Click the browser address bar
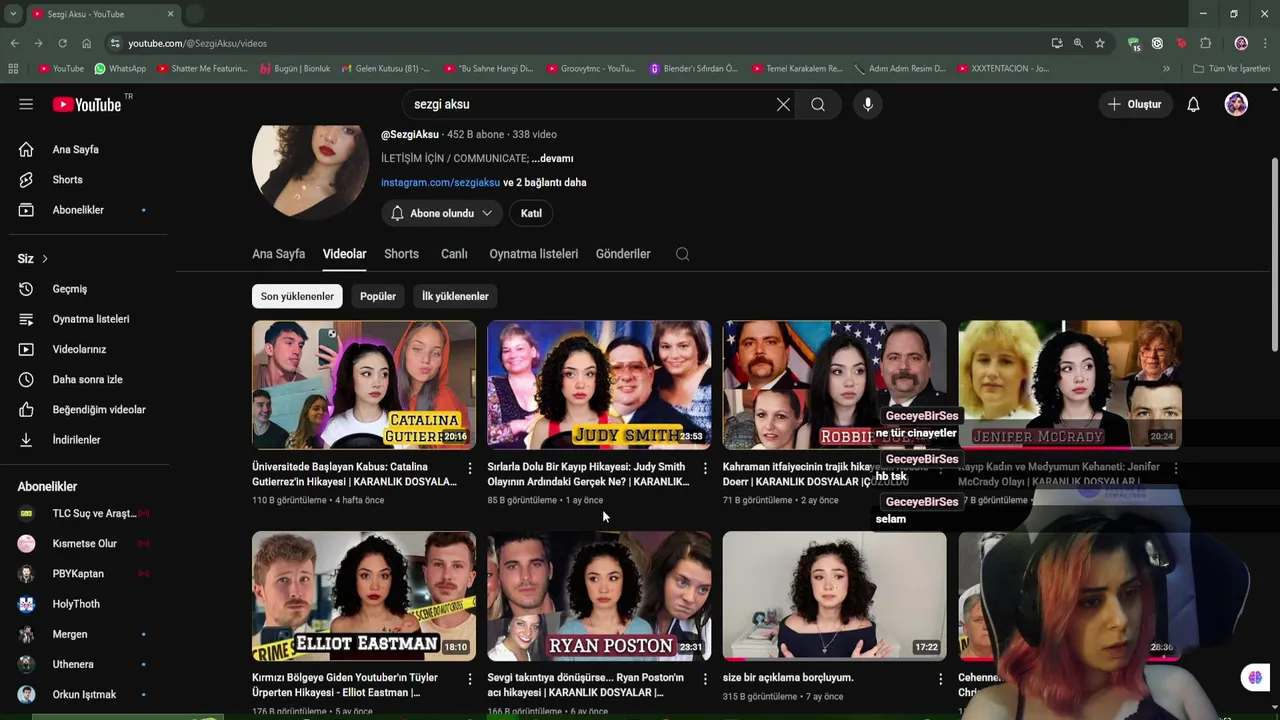Viewport: 1280px width, 720px height. tap(580, 43)
